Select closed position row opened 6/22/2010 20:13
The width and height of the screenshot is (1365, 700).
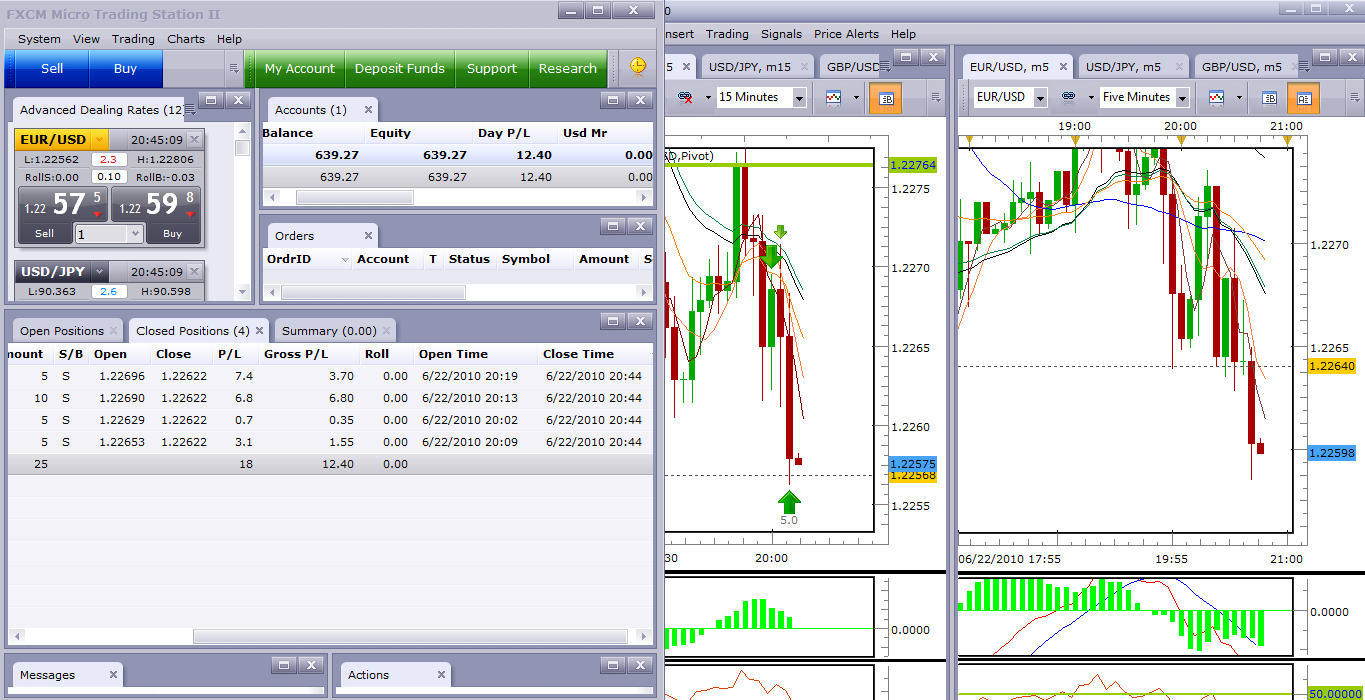click(x=330, y=398)
